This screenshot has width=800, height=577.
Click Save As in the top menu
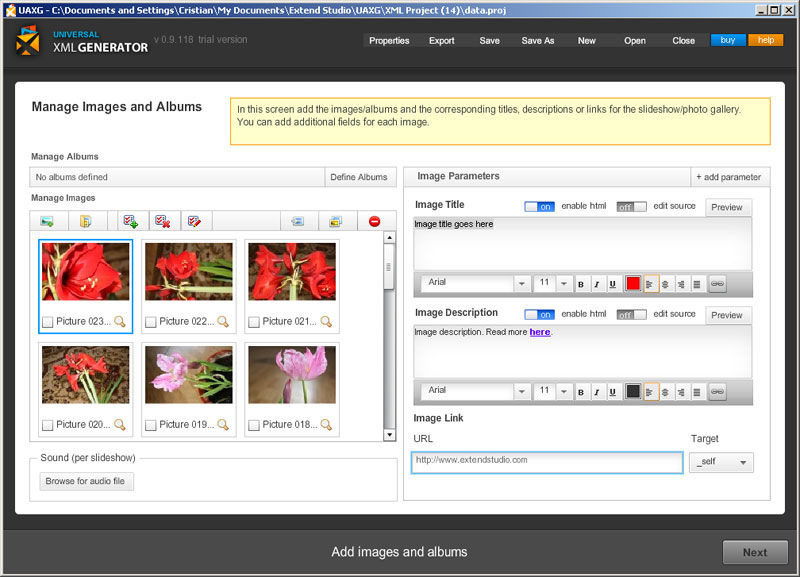[x=537, y=41]
